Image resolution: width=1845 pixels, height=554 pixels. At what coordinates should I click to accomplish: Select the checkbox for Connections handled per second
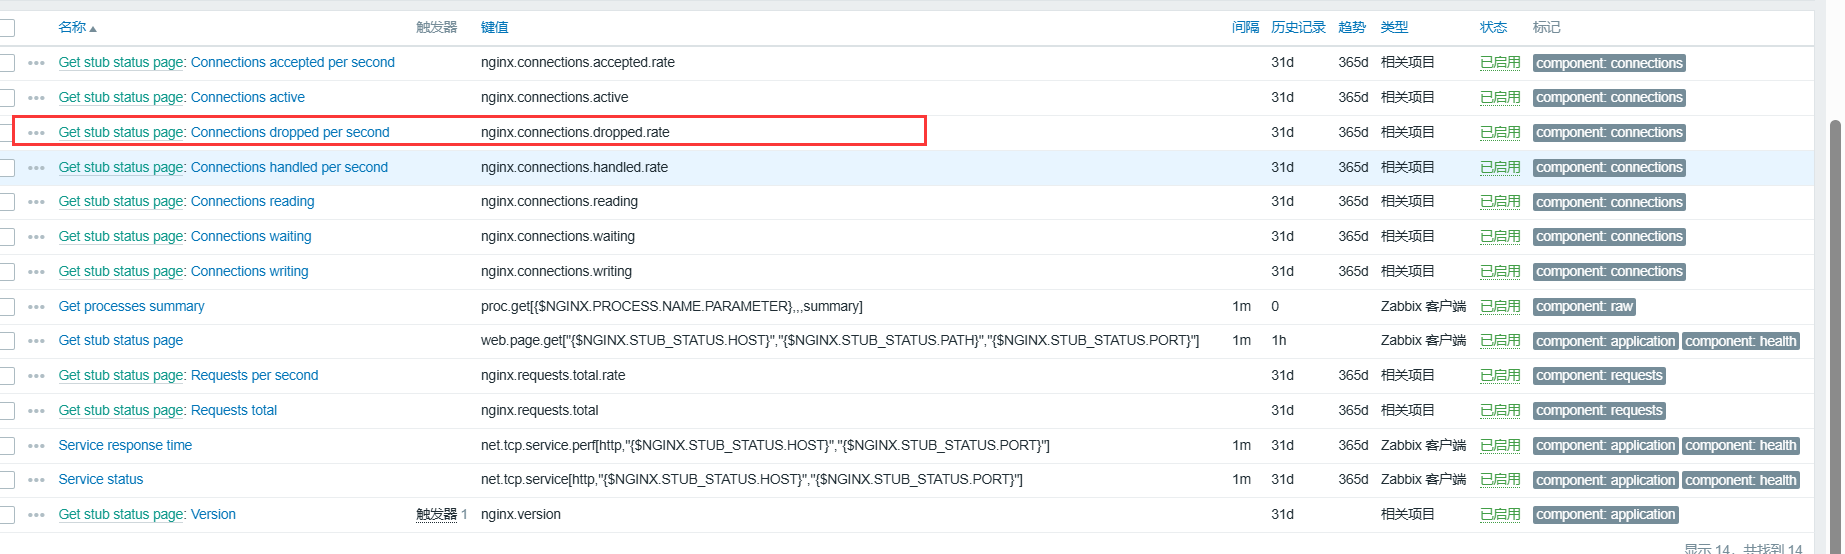click(7, 168)
